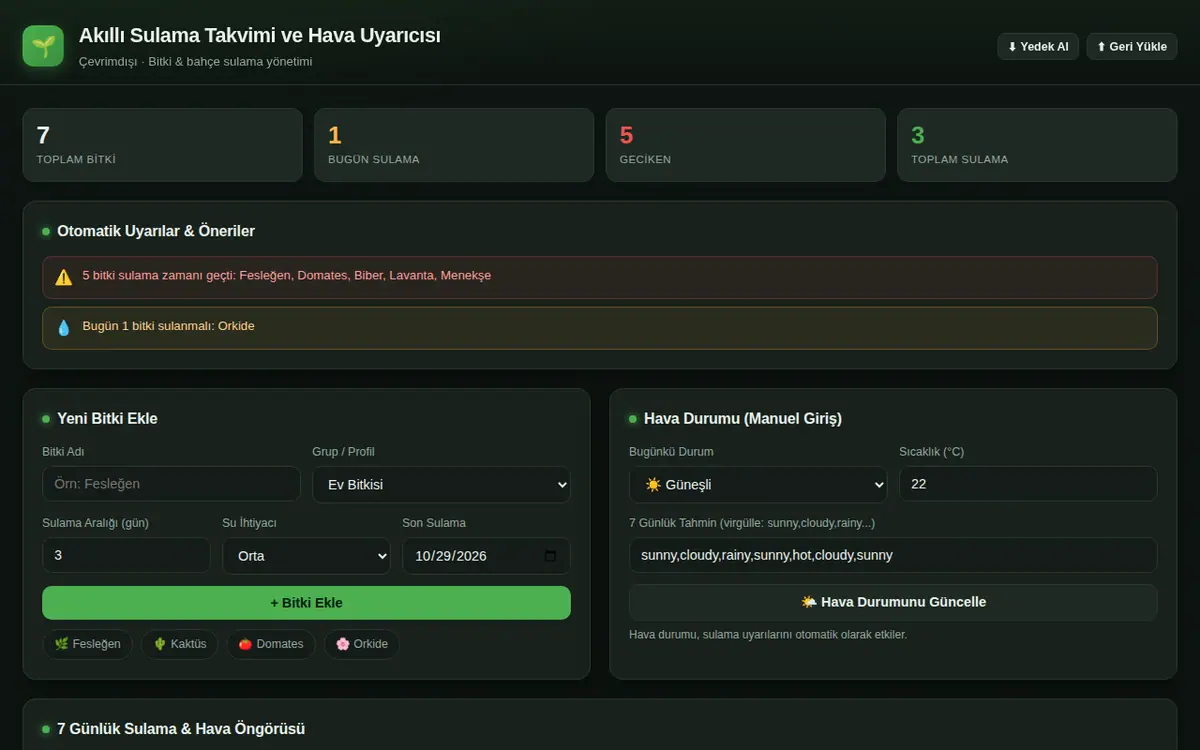Click the water droplet alert icon
Screen dimensions: 1200x750
[64, 327]
